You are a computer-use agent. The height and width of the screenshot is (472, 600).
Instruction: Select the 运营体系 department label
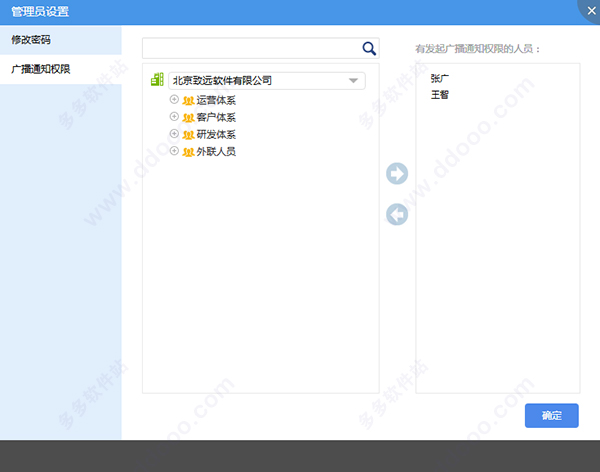pyautogui.click(x=216, y=100)
